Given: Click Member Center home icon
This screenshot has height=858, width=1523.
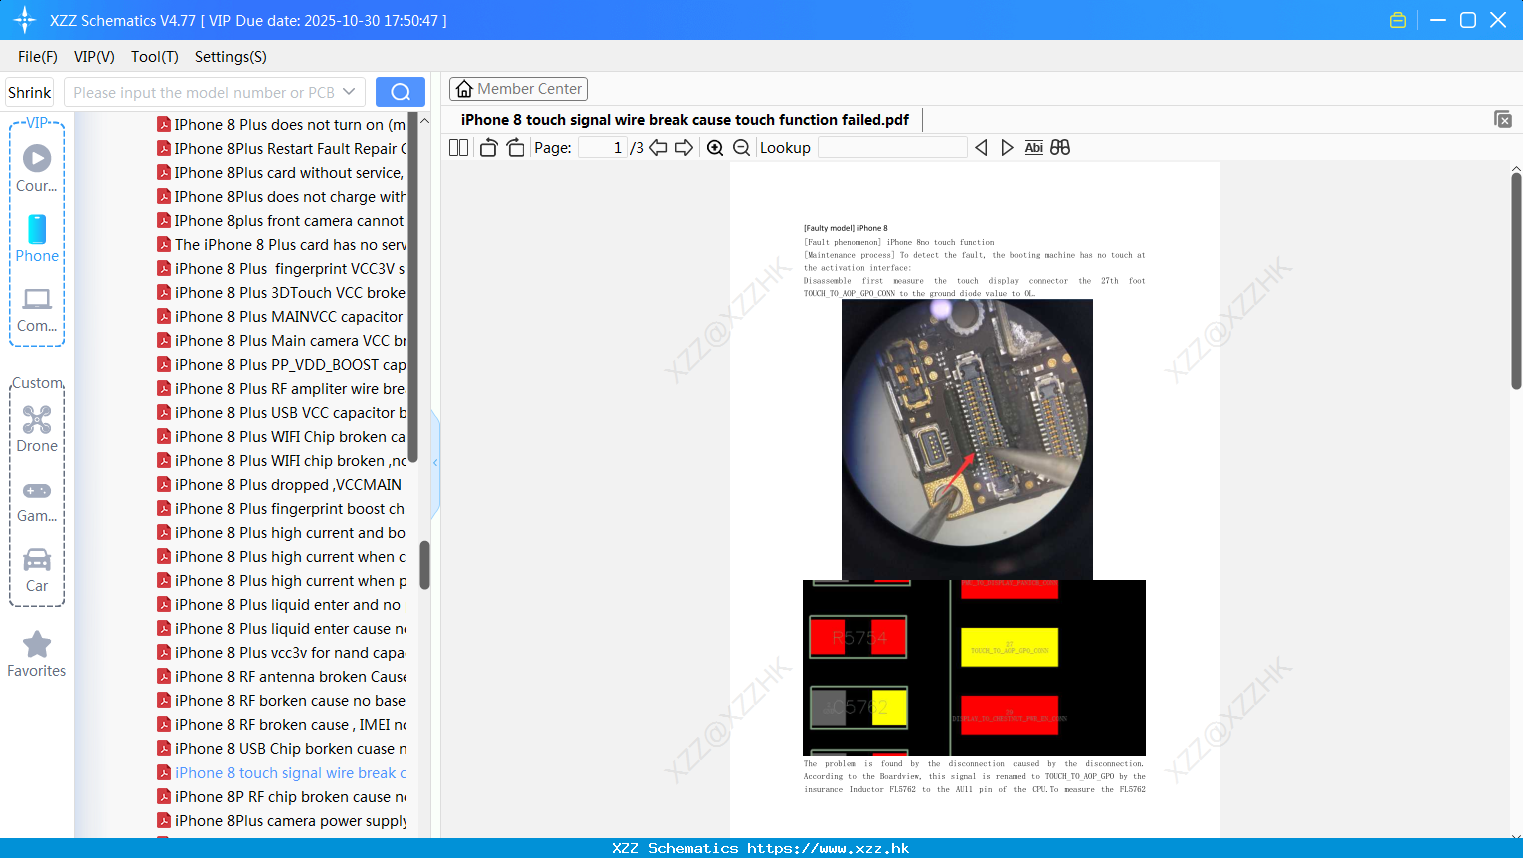Looking at the screenshot, I should [x=464, y=89].
